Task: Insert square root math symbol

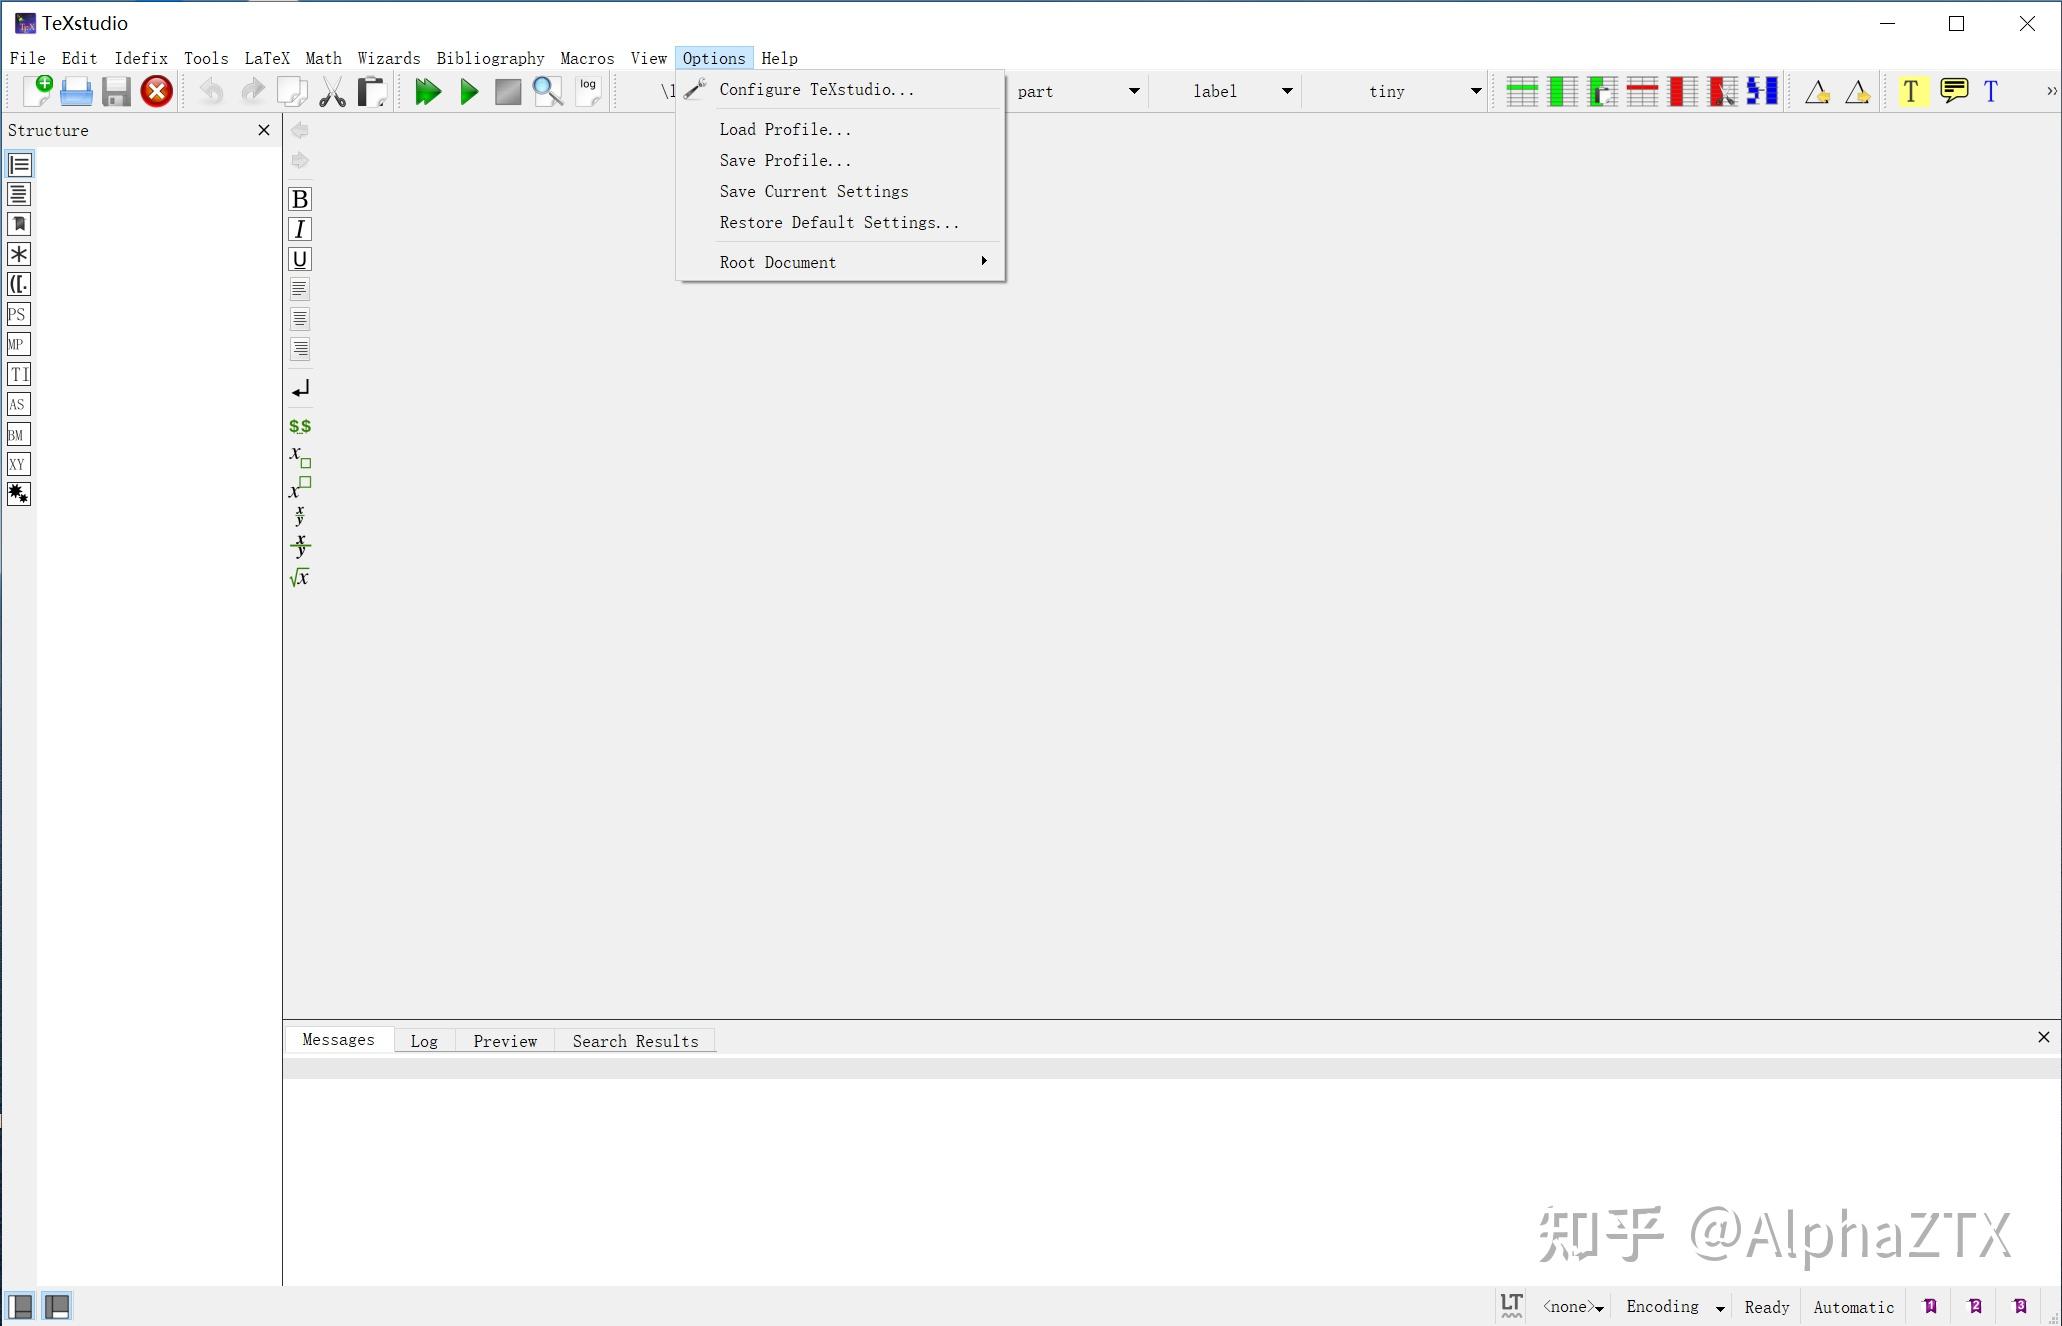Action: tap(299, 576)
